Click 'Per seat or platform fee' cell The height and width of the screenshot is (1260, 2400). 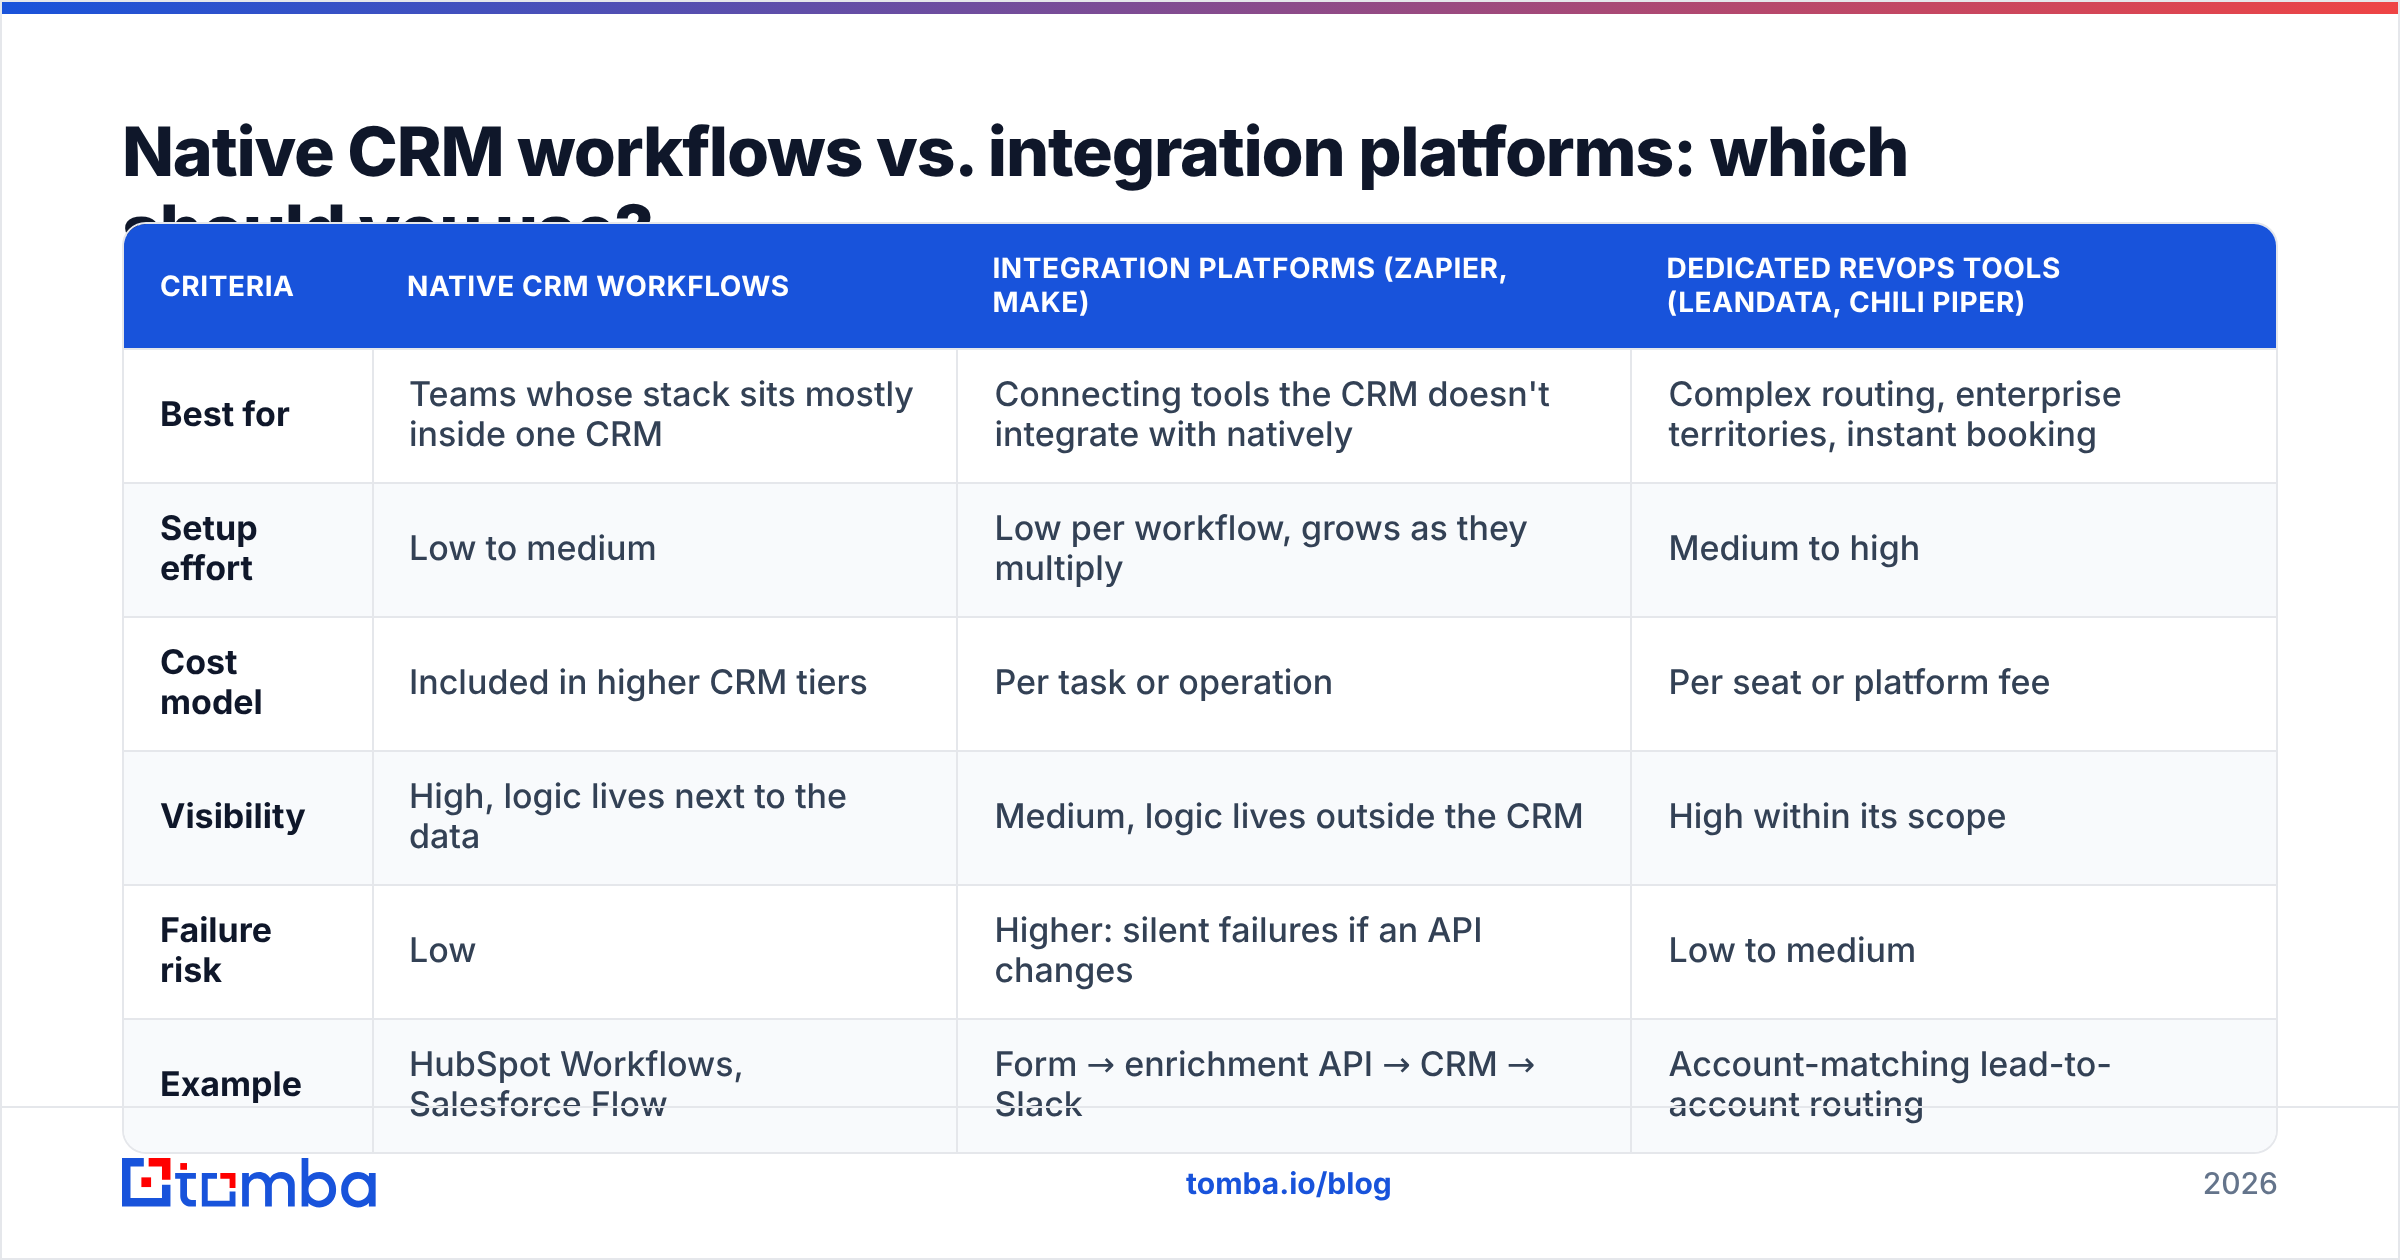1859,682
